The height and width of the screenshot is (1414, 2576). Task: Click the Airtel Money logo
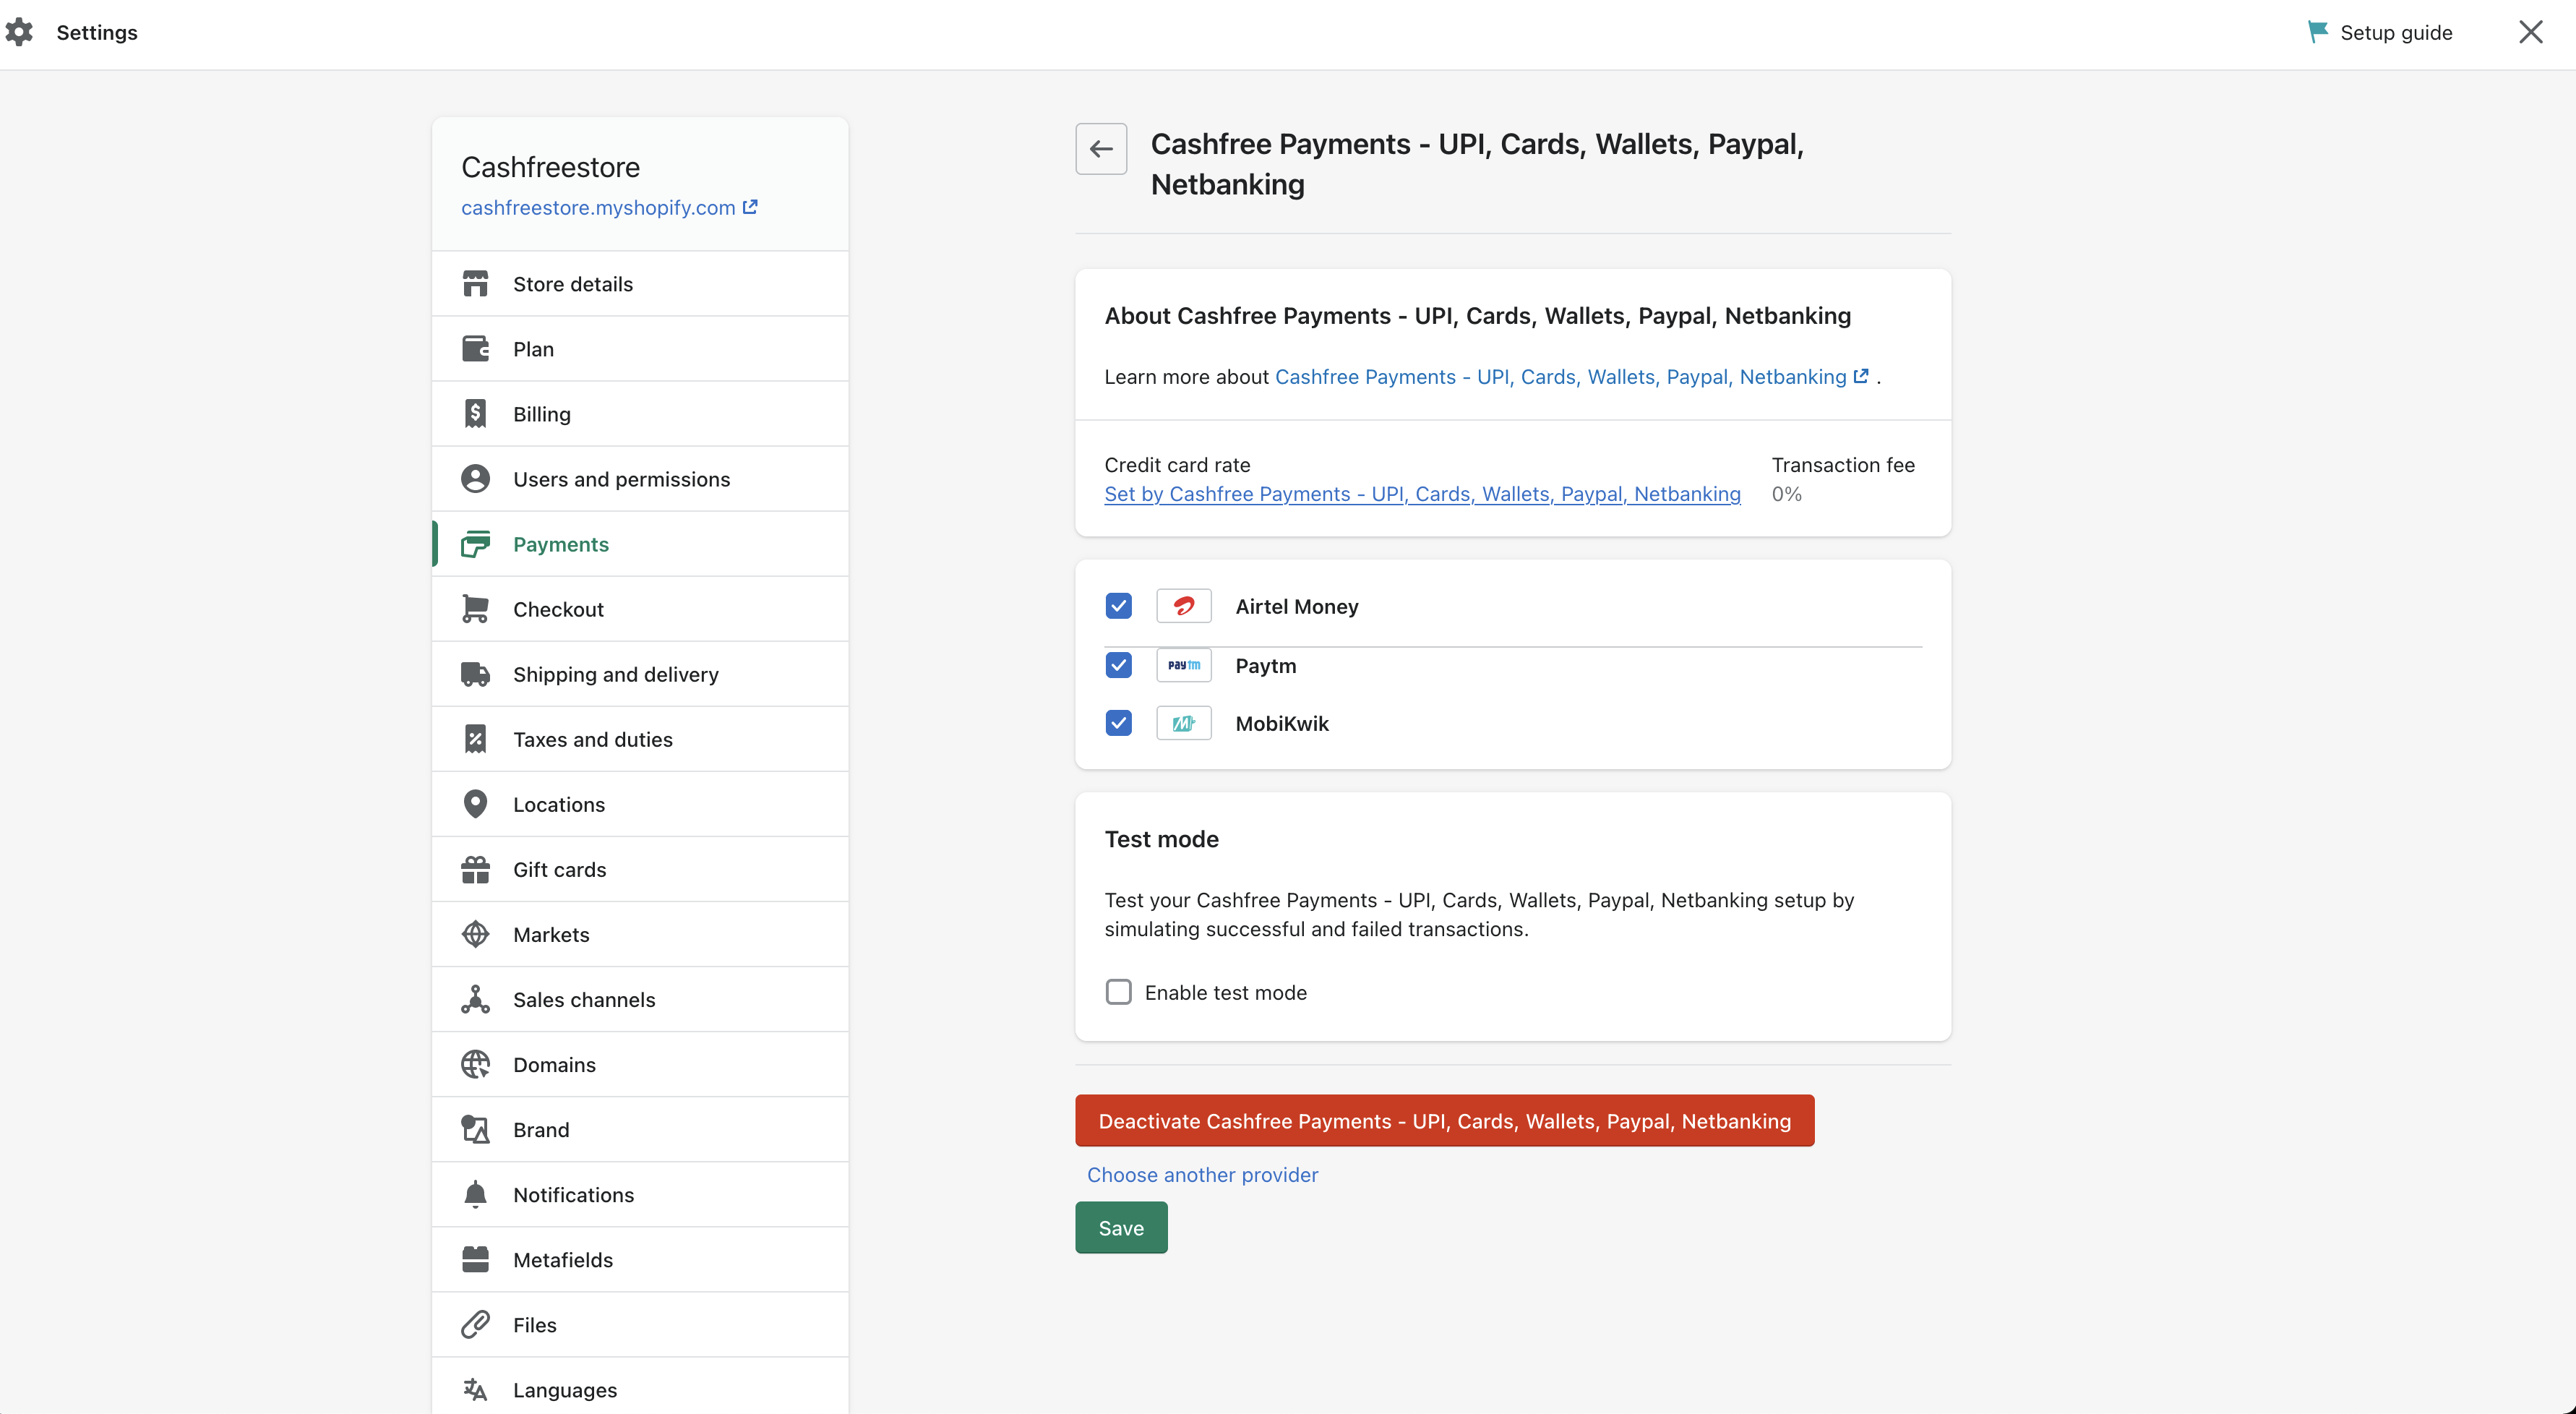(x=1184, y=606)
